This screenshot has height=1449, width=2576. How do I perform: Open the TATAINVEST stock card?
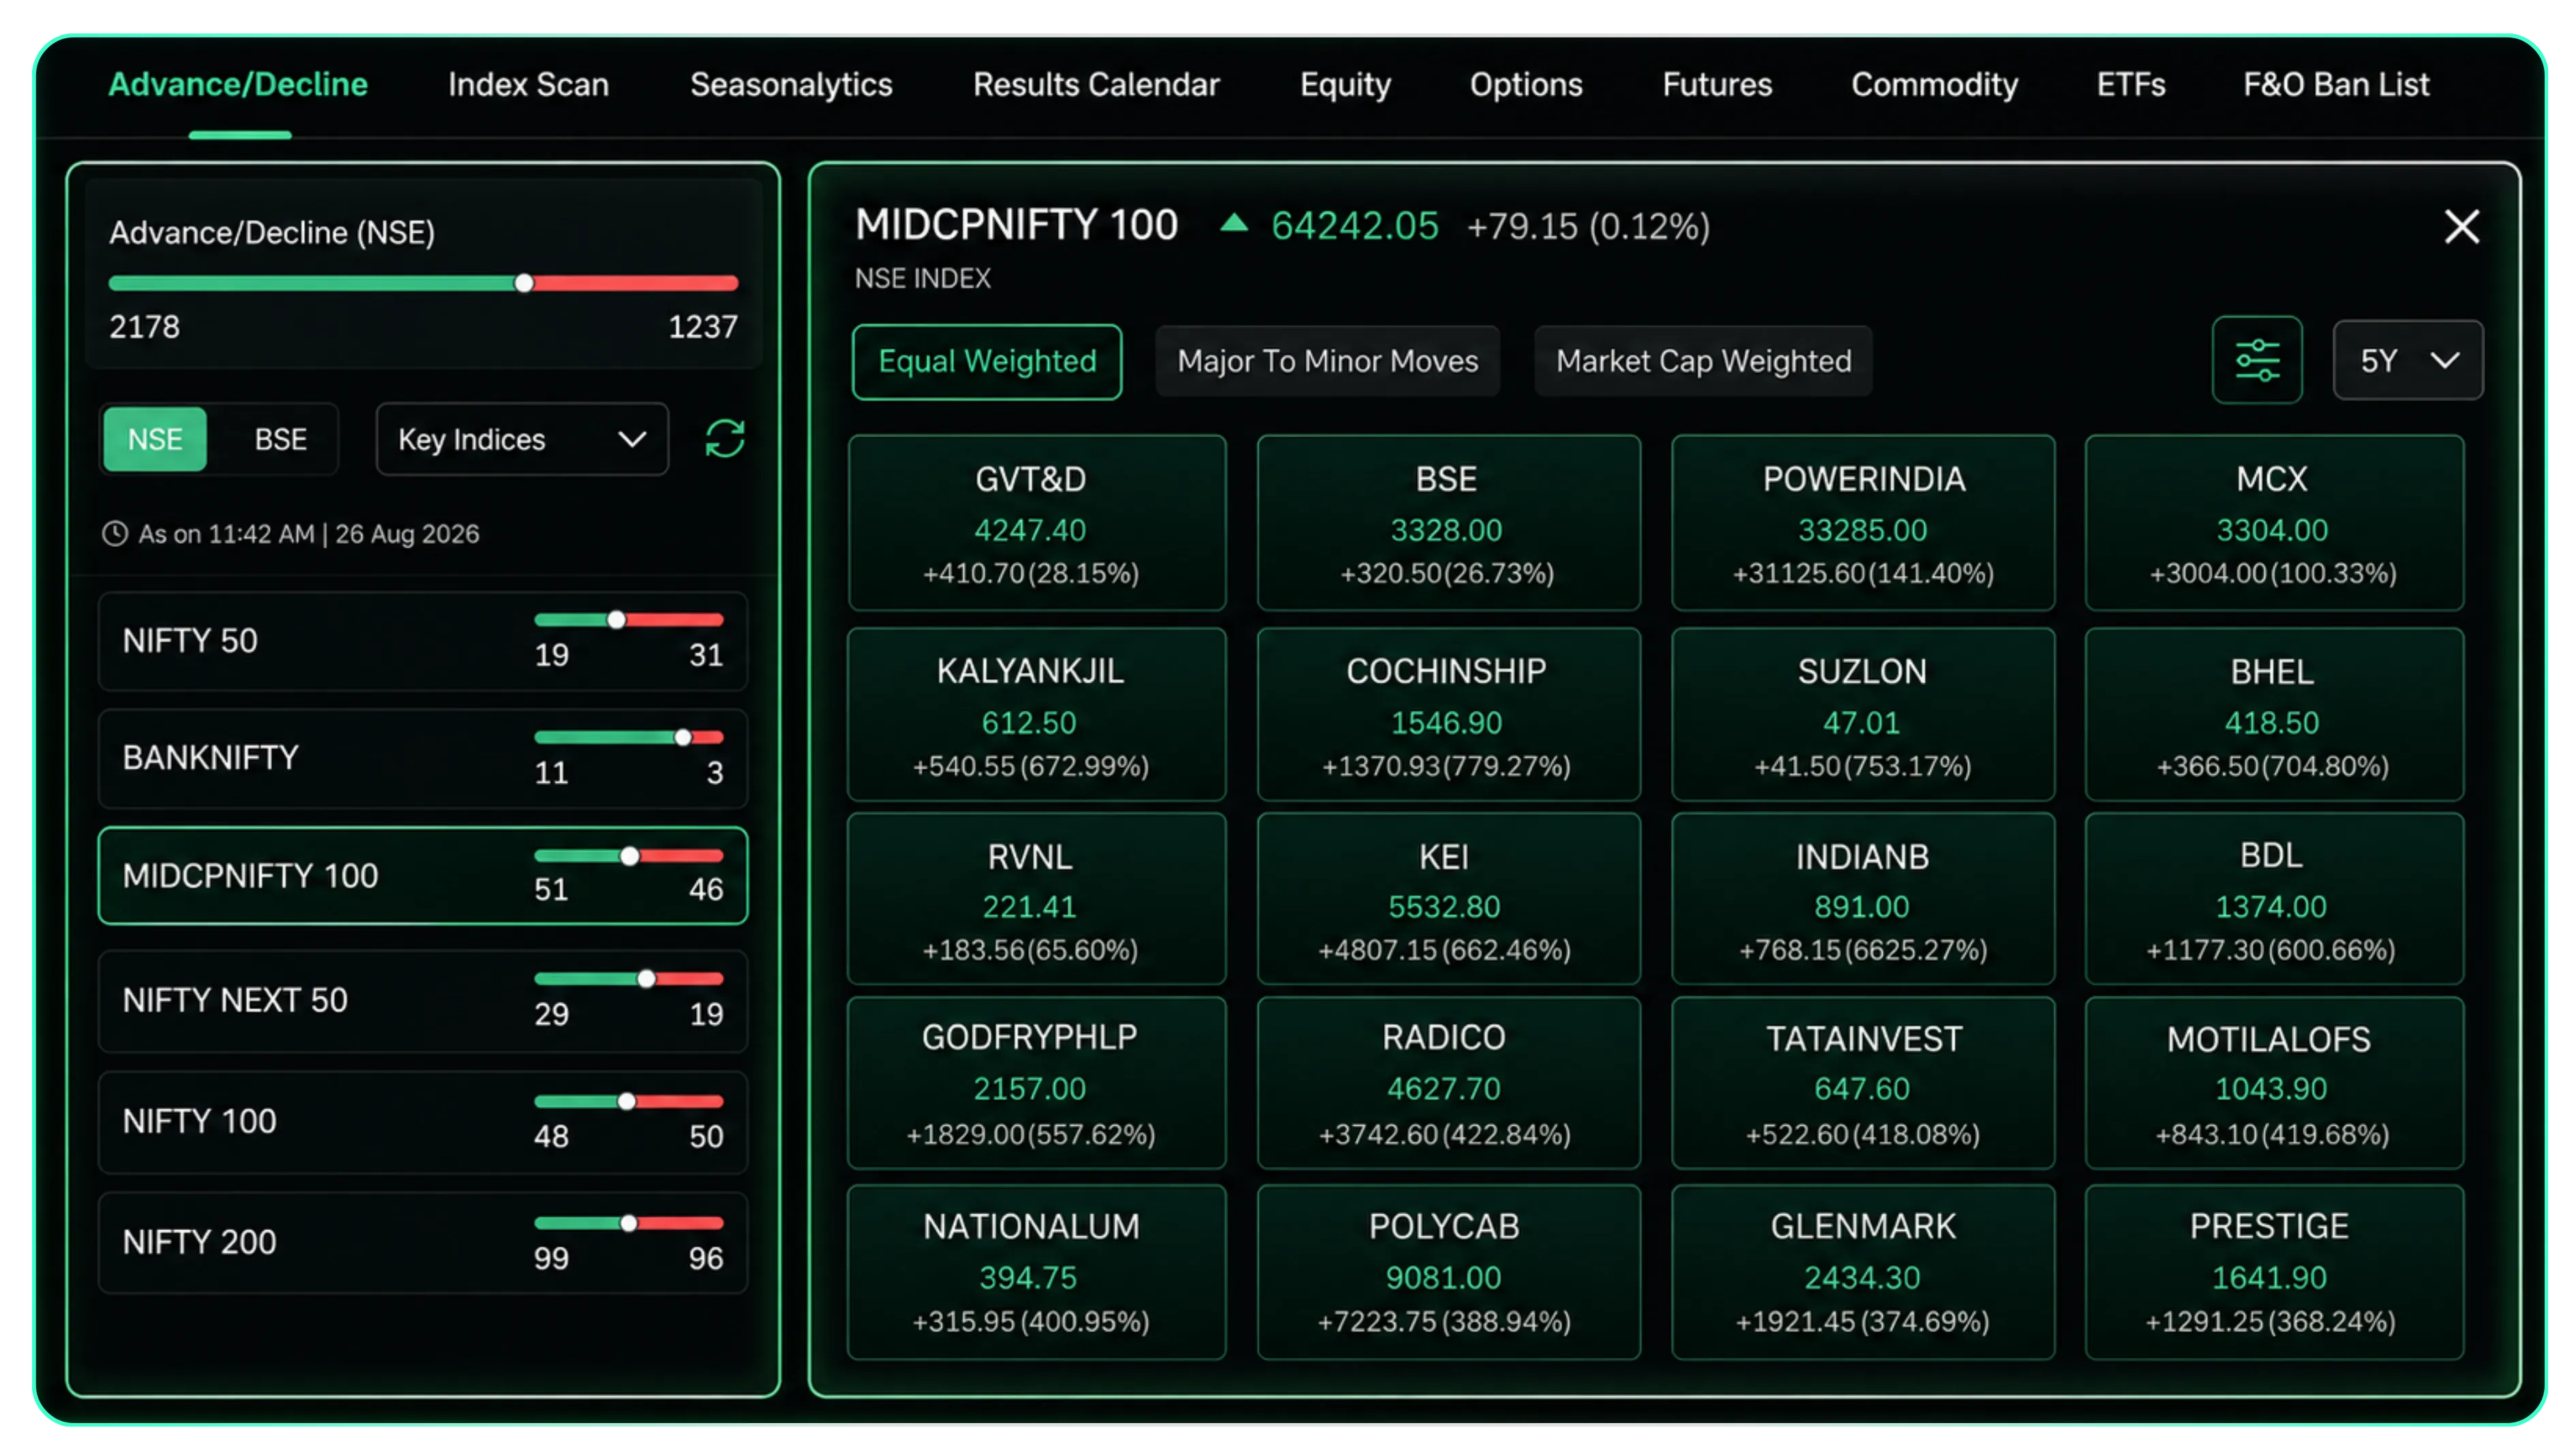click(x=1863, y=1082)
